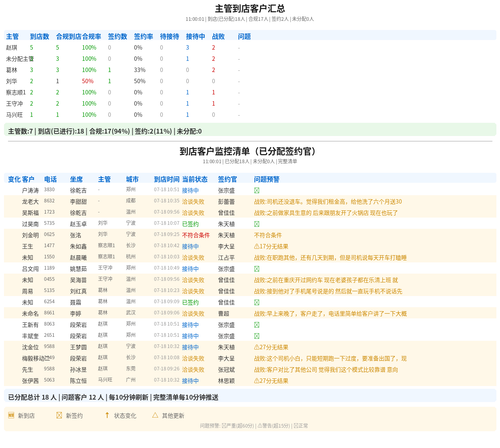Click green normal icon in 过昊商 row
Viewport: 500px width, 448px height.
257,224
